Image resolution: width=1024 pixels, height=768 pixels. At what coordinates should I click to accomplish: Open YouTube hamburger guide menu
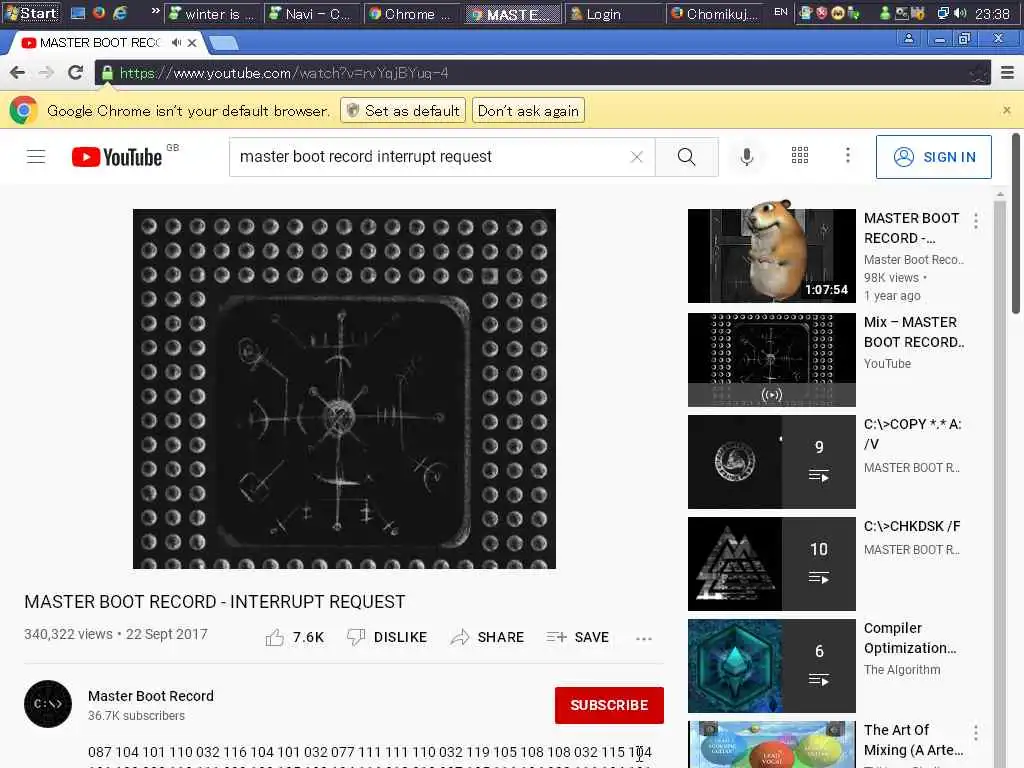36,157
